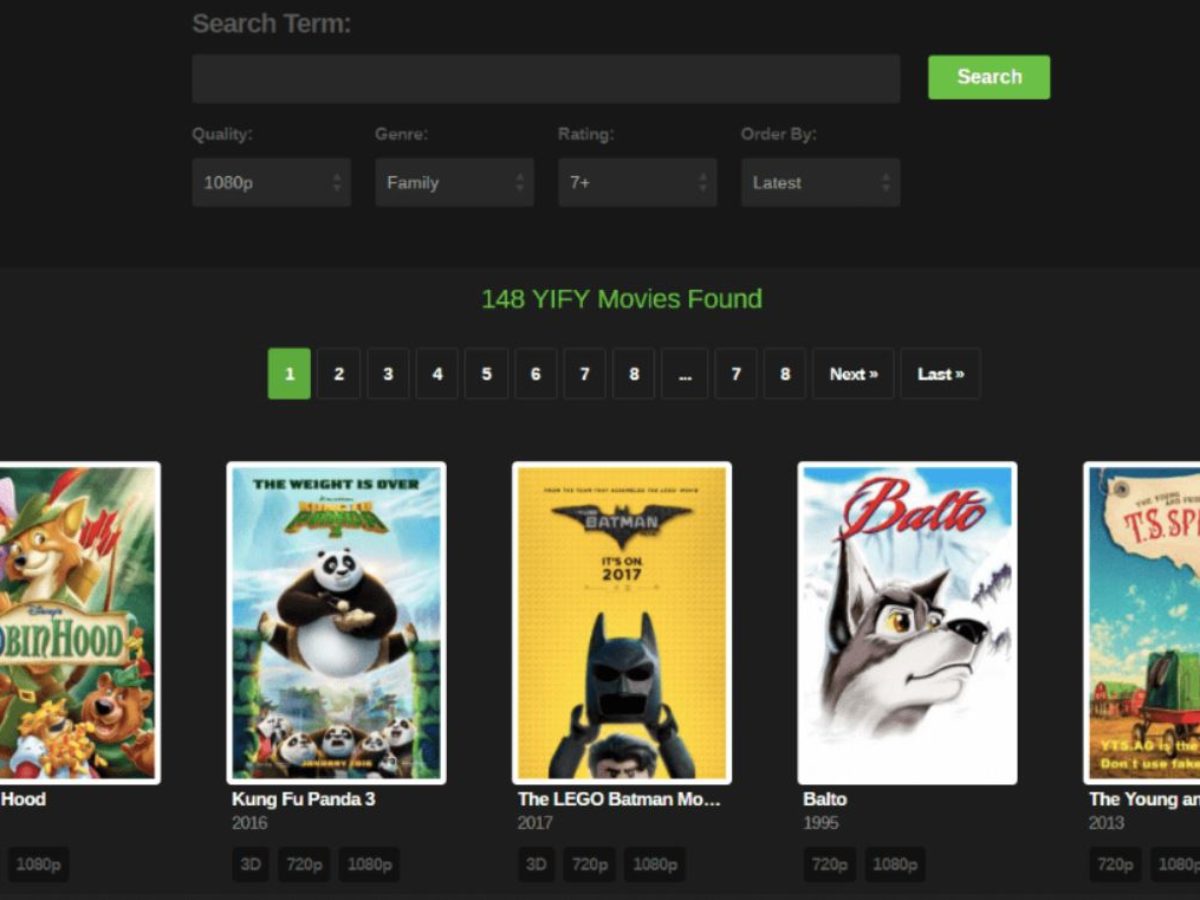The image size is (1200, 900).
Task: Select 1080p tag under Robin Hood
Action: 39,864
